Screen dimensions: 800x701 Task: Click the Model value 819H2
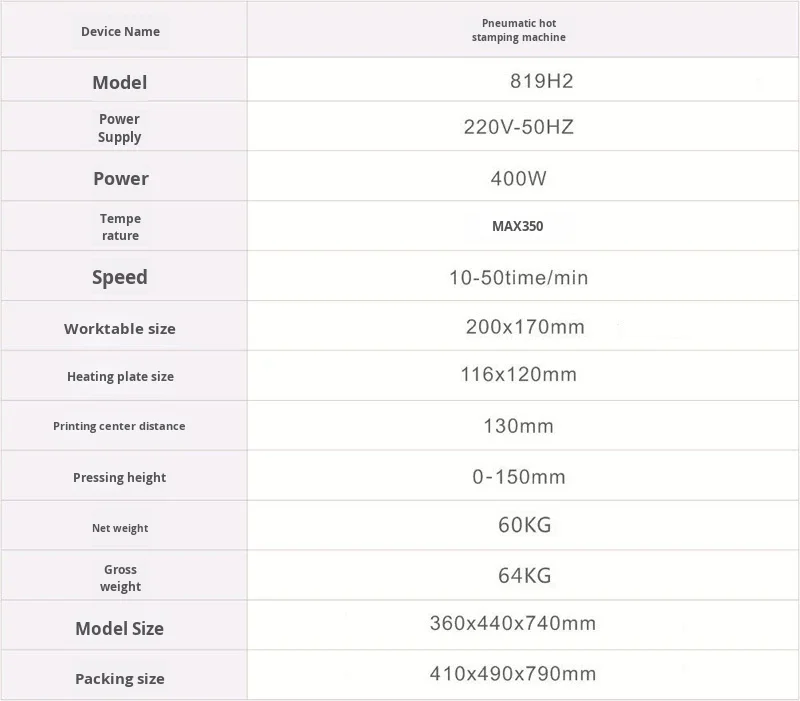point(542,81)
